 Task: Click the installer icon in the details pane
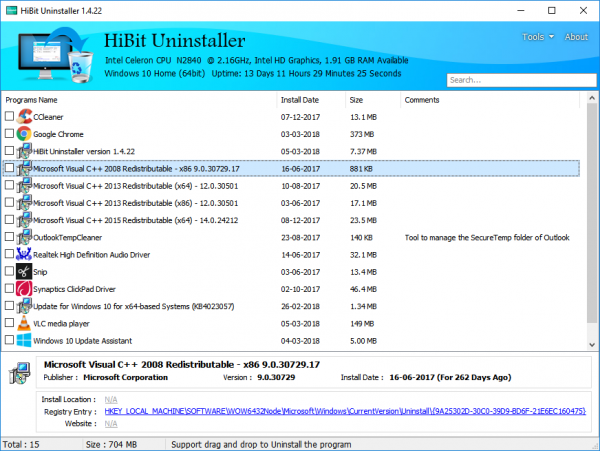[20, 373]
